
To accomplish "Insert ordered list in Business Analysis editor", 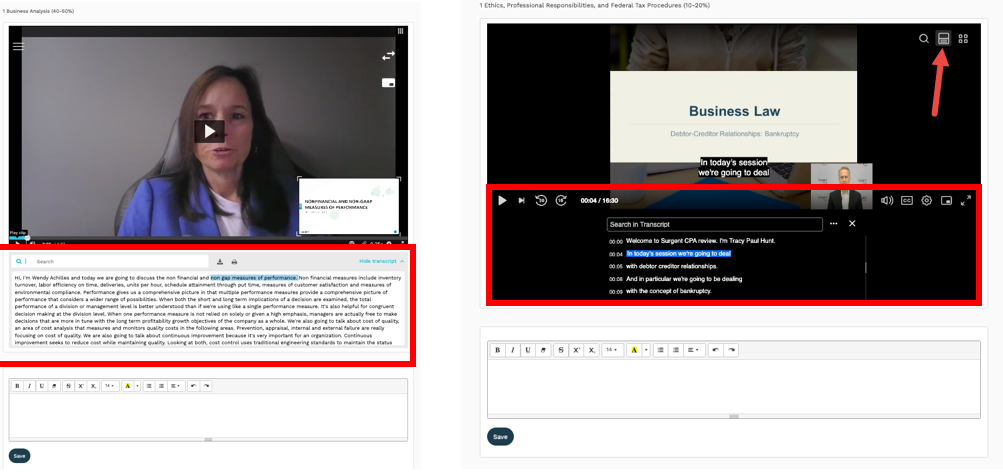I will pyautogui.click(x=161, y=386).
